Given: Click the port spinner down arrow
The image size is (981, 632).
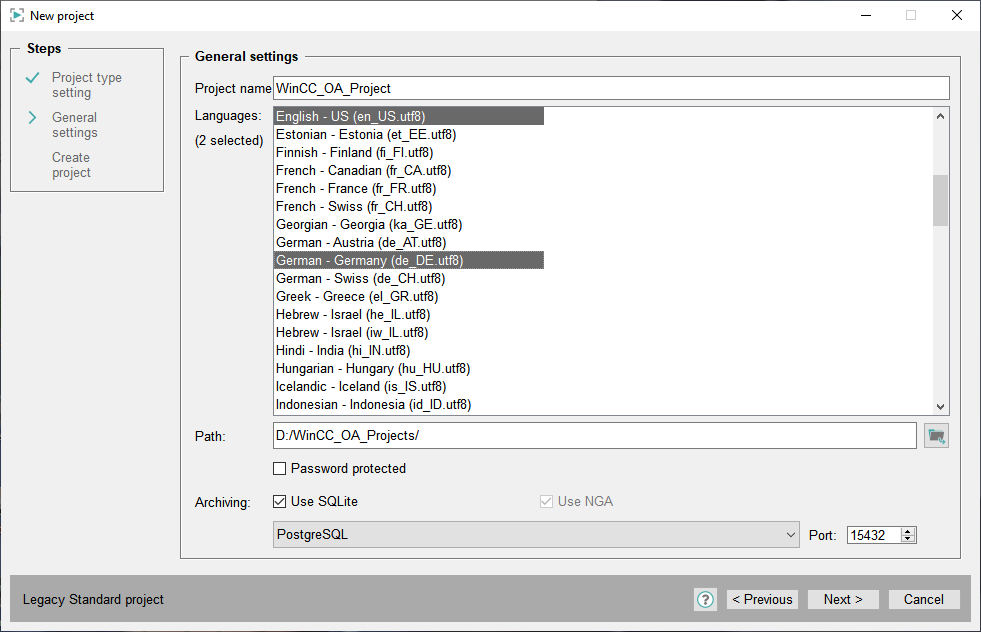Looking at the screenshot, I should coord(908,539).
